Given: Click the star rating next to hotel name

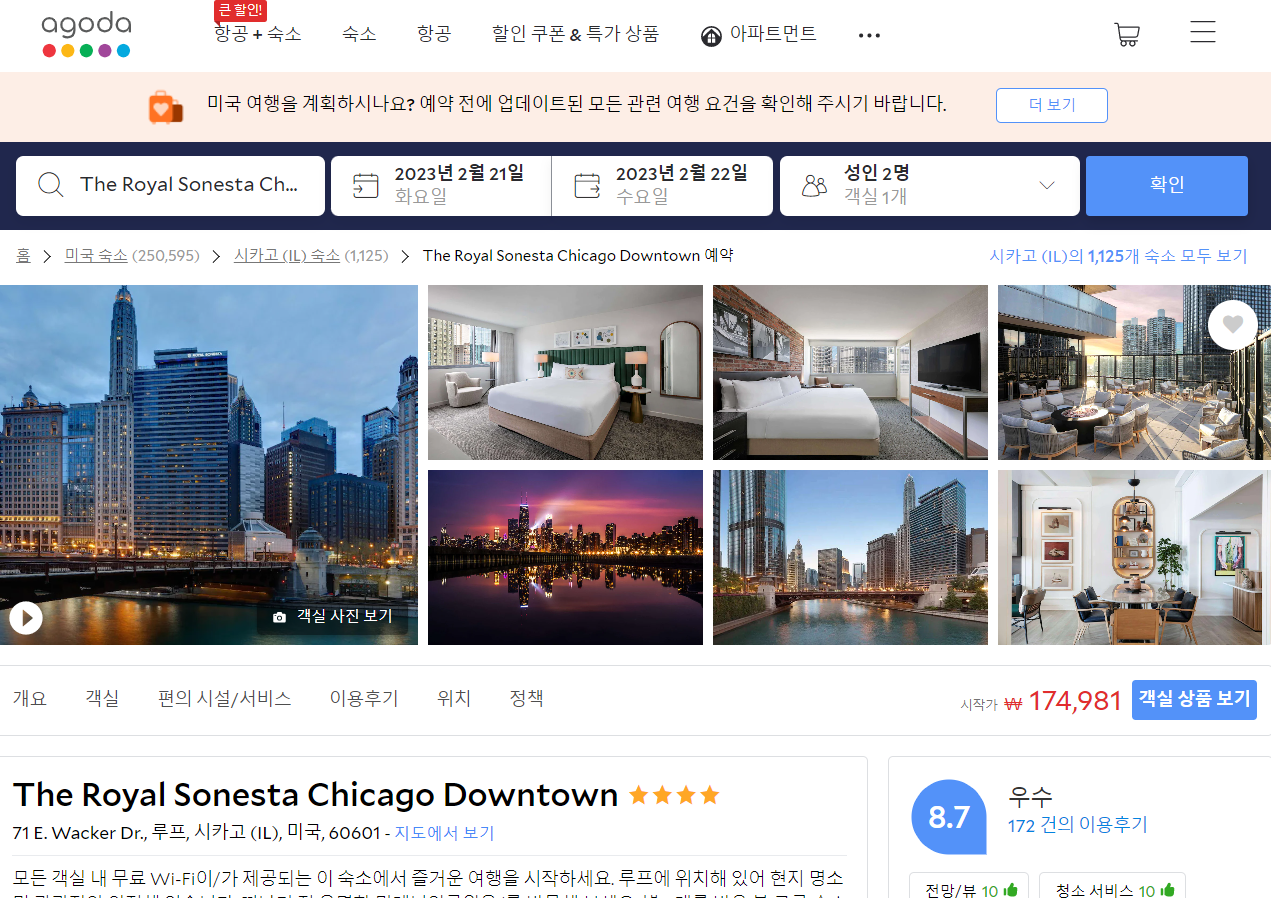Looking at the screenshot, I should click(674, 796).
